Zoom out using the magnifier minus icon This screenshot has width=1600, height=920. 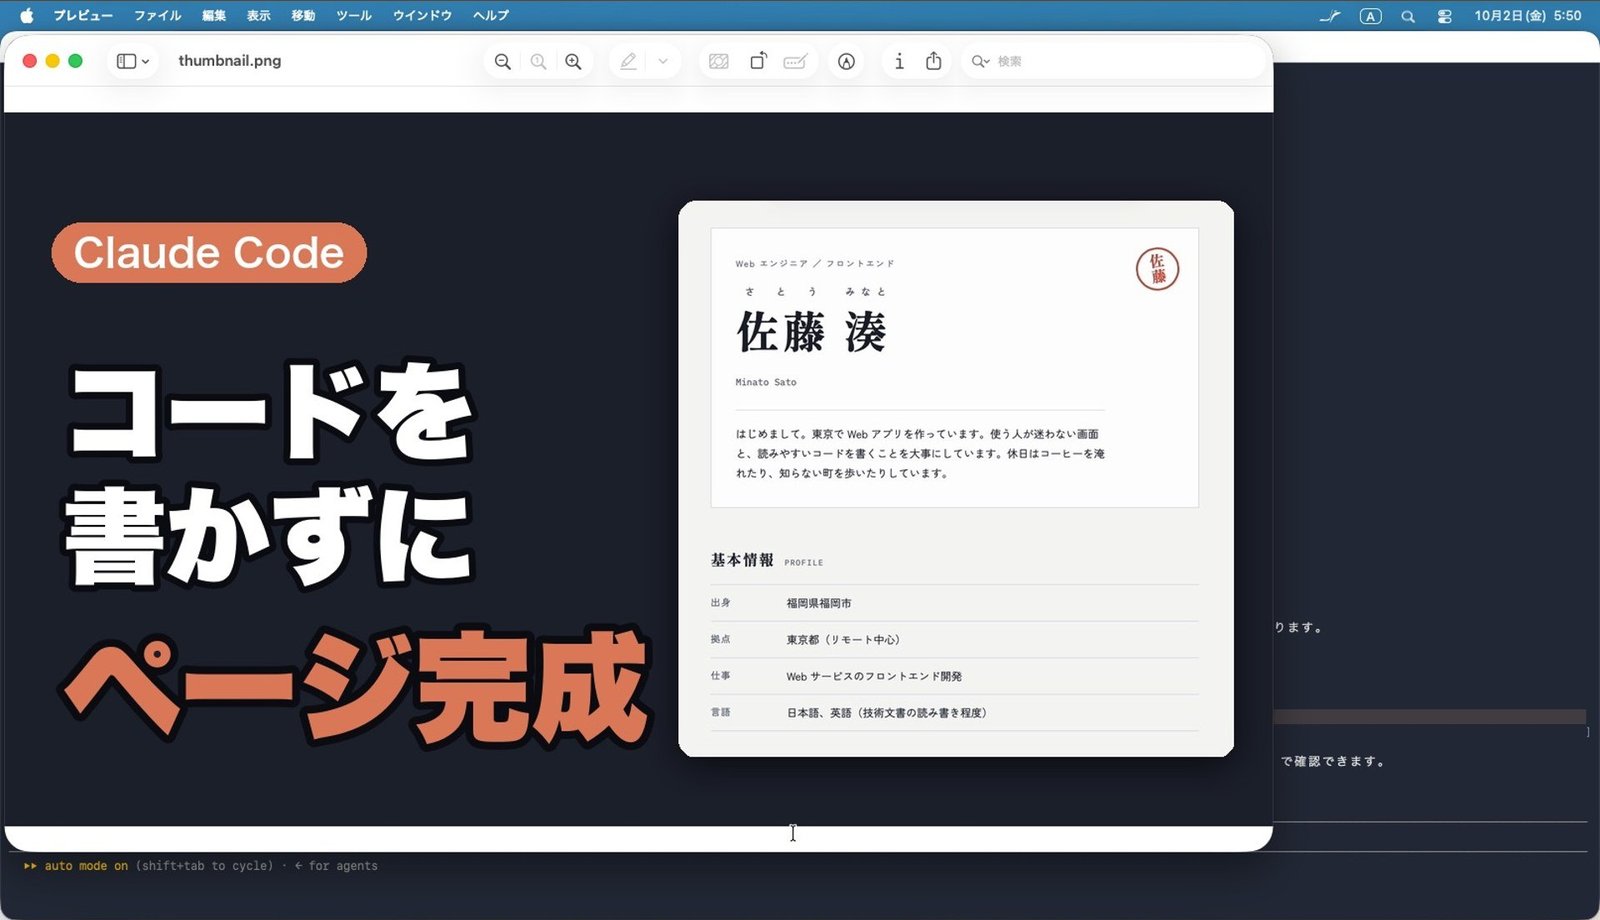click(503, 61)
